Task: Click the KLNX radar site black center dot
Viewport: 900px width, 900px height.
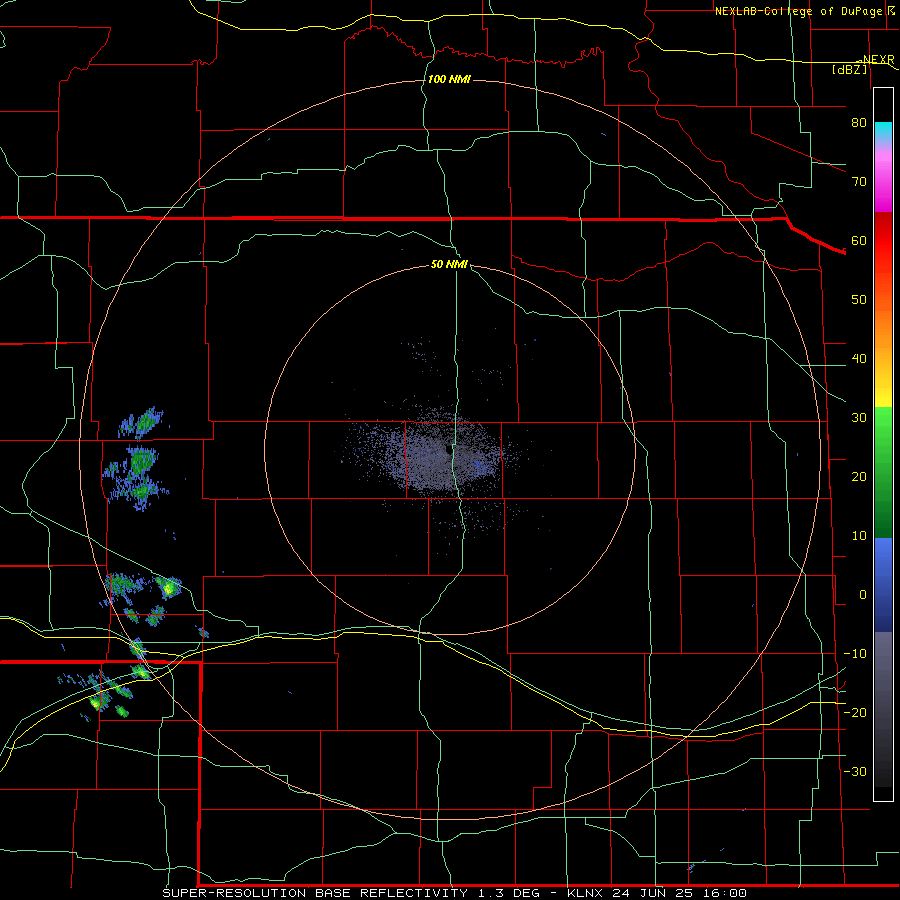Action: pos(448,449)
